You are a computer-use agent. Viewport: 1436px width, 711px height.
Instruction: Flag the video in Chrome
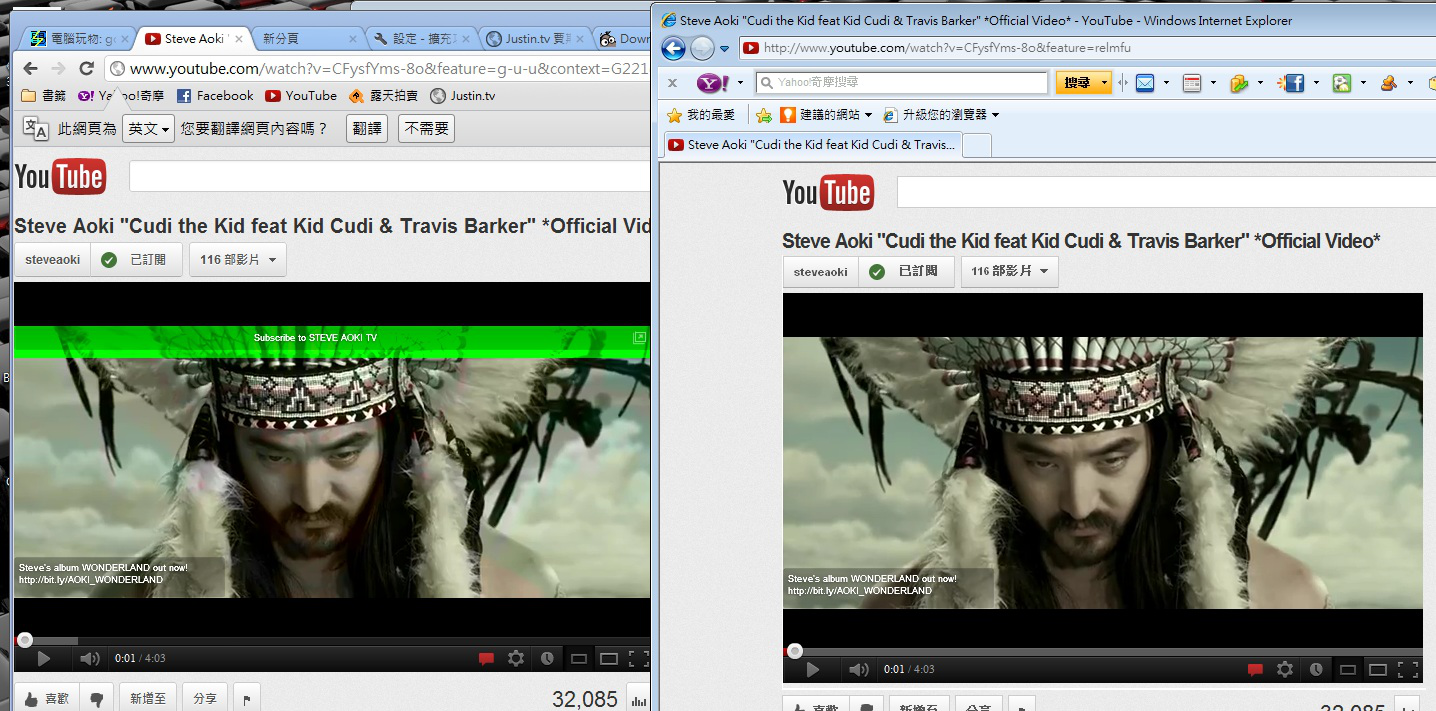click(247, 698)
